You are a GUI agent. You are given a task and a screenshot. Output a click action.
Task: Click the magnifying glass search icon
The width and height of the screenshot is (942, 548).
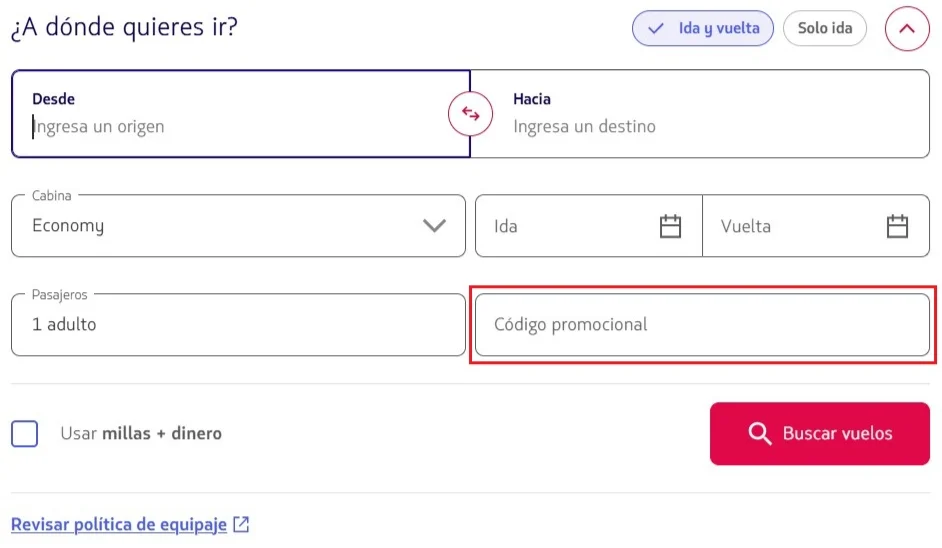pos(760,433)
